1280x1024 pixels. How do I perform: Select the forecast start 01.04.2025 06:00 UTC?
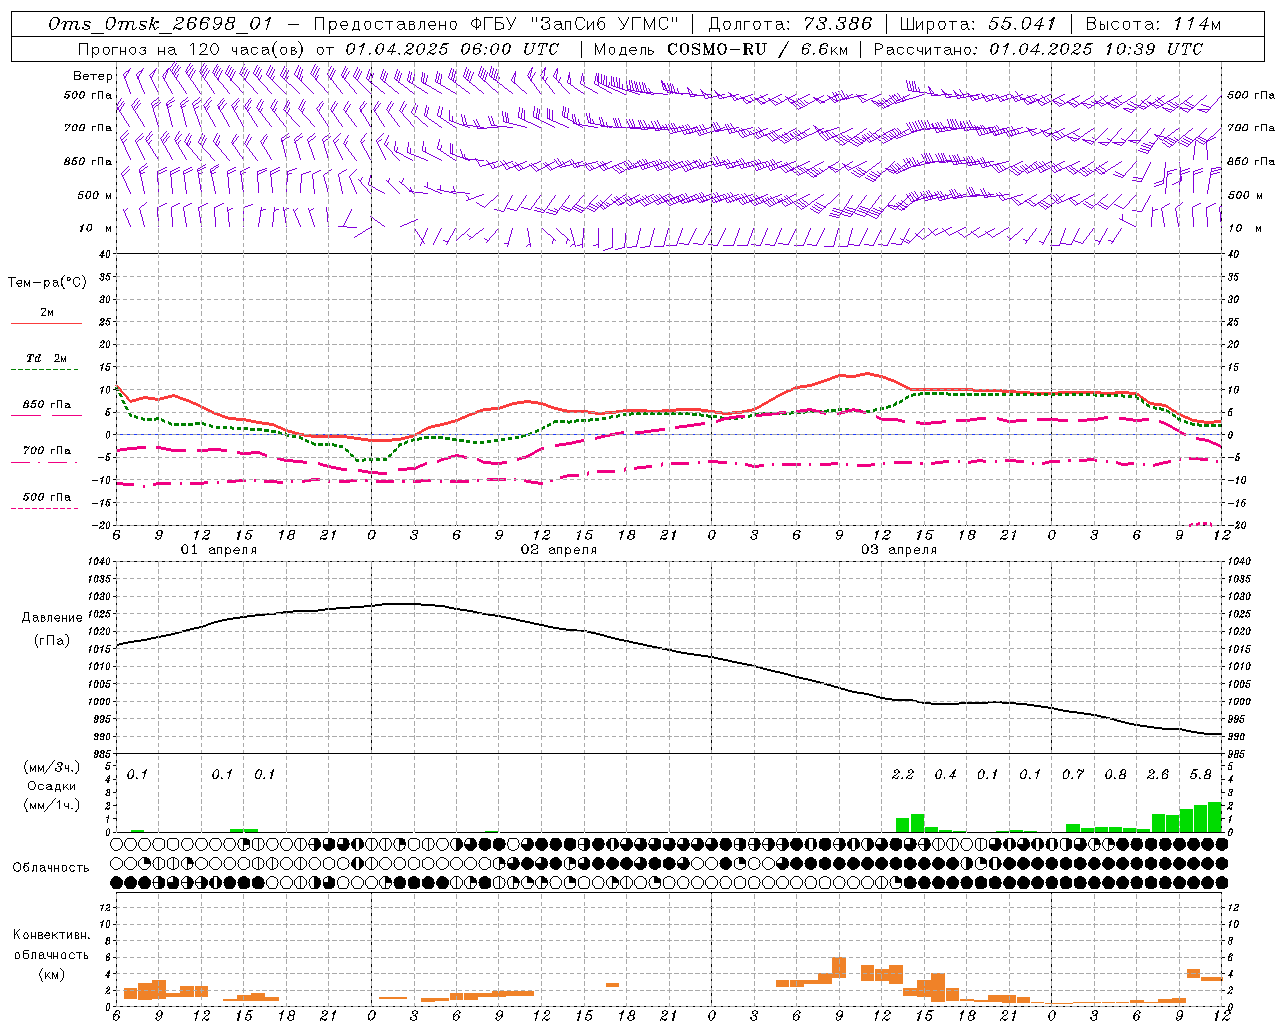(x=452, y=49)
